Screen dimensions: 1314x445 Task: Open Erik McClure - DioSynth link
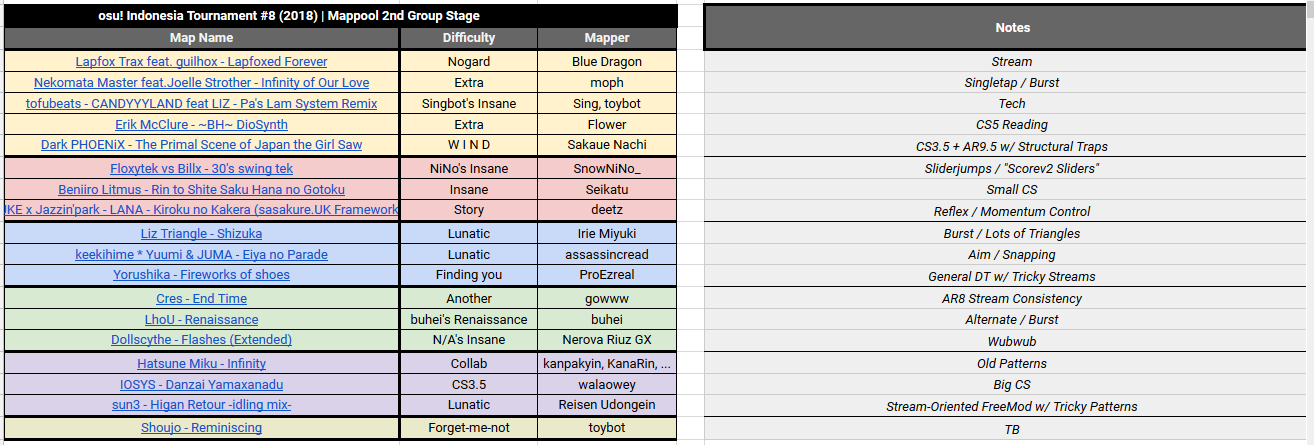201,124
